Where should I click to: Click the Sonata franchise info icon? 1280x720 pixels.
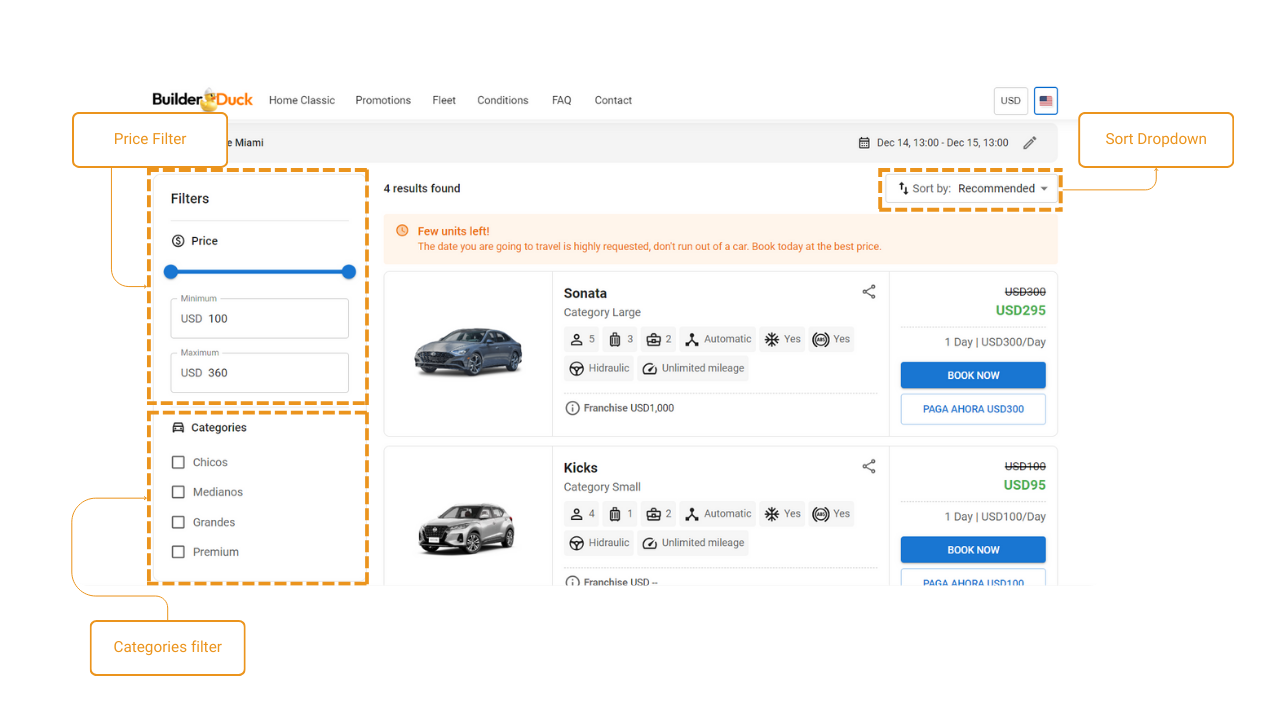572,408
